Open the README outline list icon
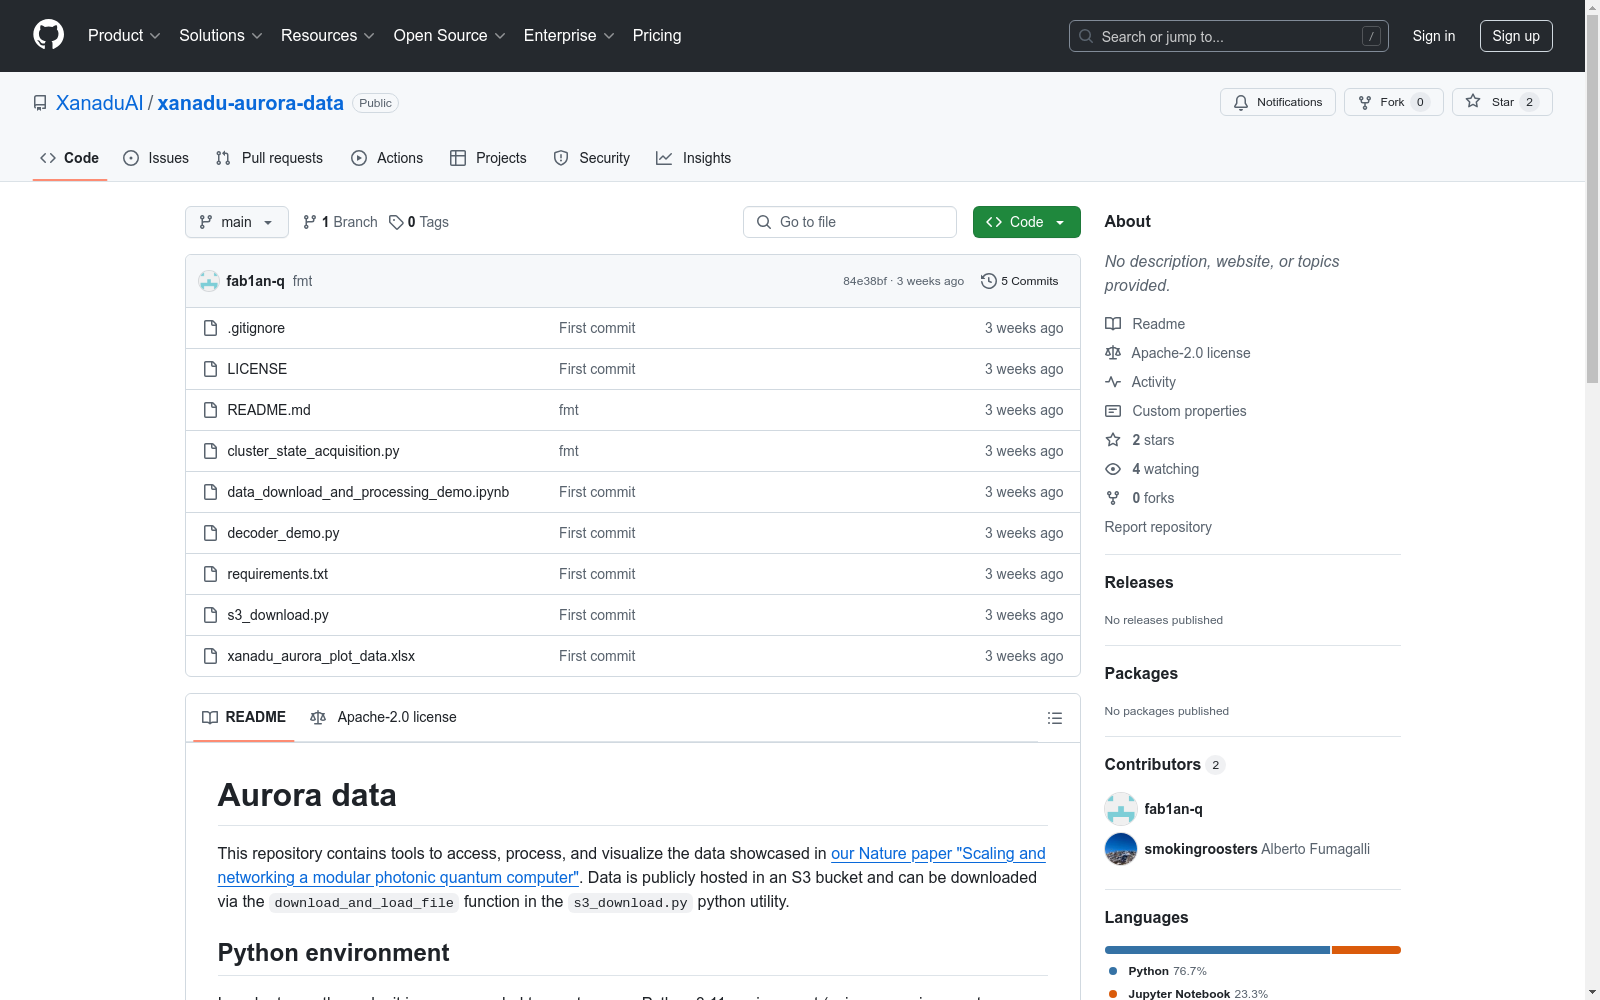The image size is (1600, 1000). coord(1054,718)
